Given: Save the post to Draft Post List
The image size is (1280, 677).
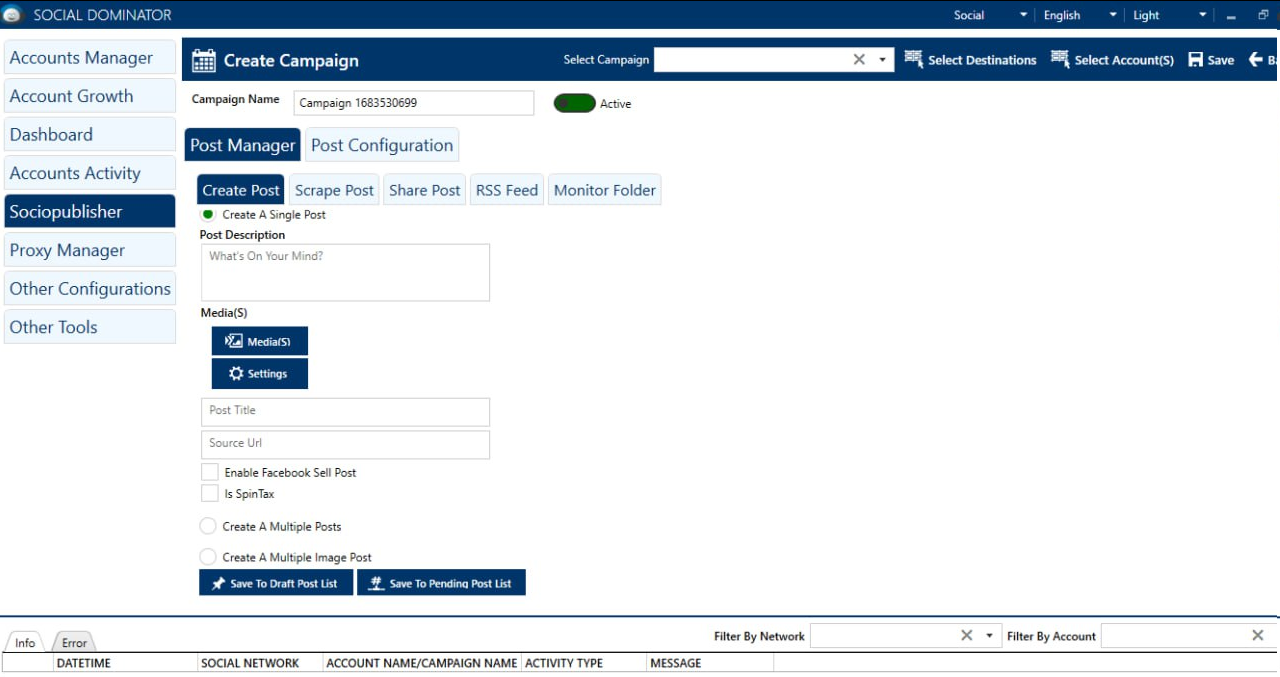Looking at the screenshot, I should [x=276, y=583].
